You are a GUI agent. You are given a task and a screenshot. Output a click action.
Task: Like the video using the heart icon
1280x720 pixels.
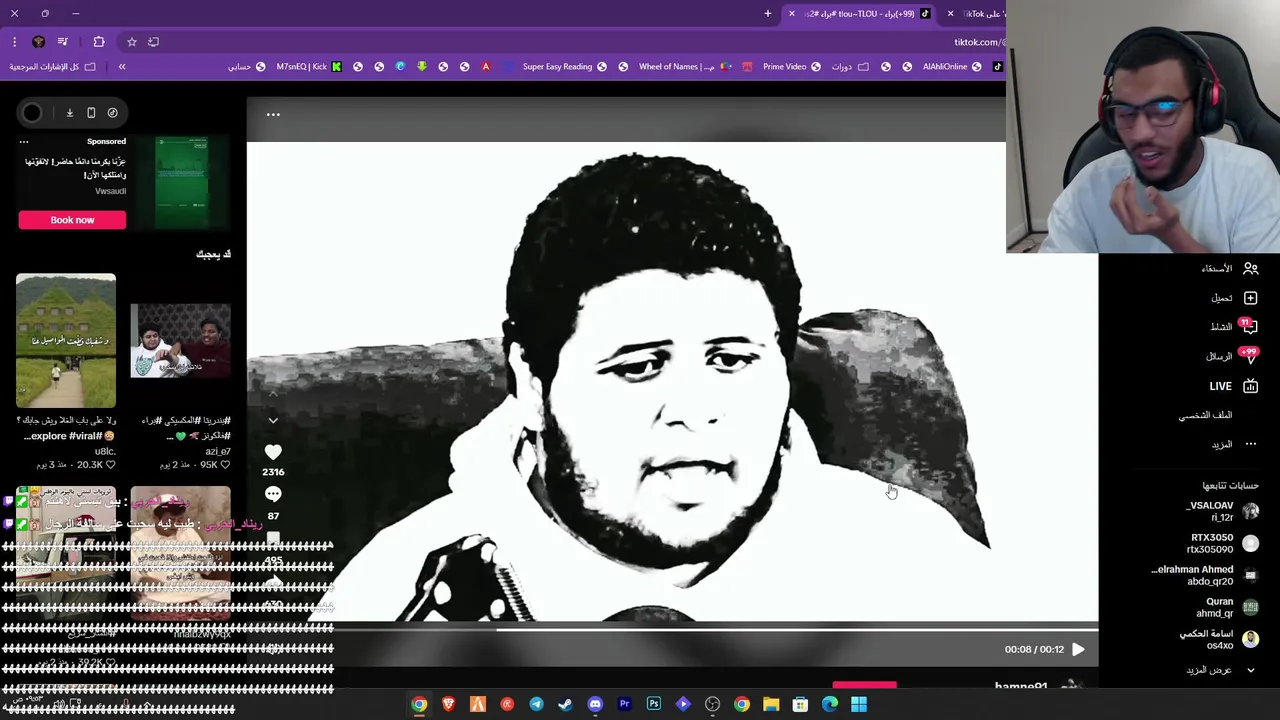coord(273,452)
